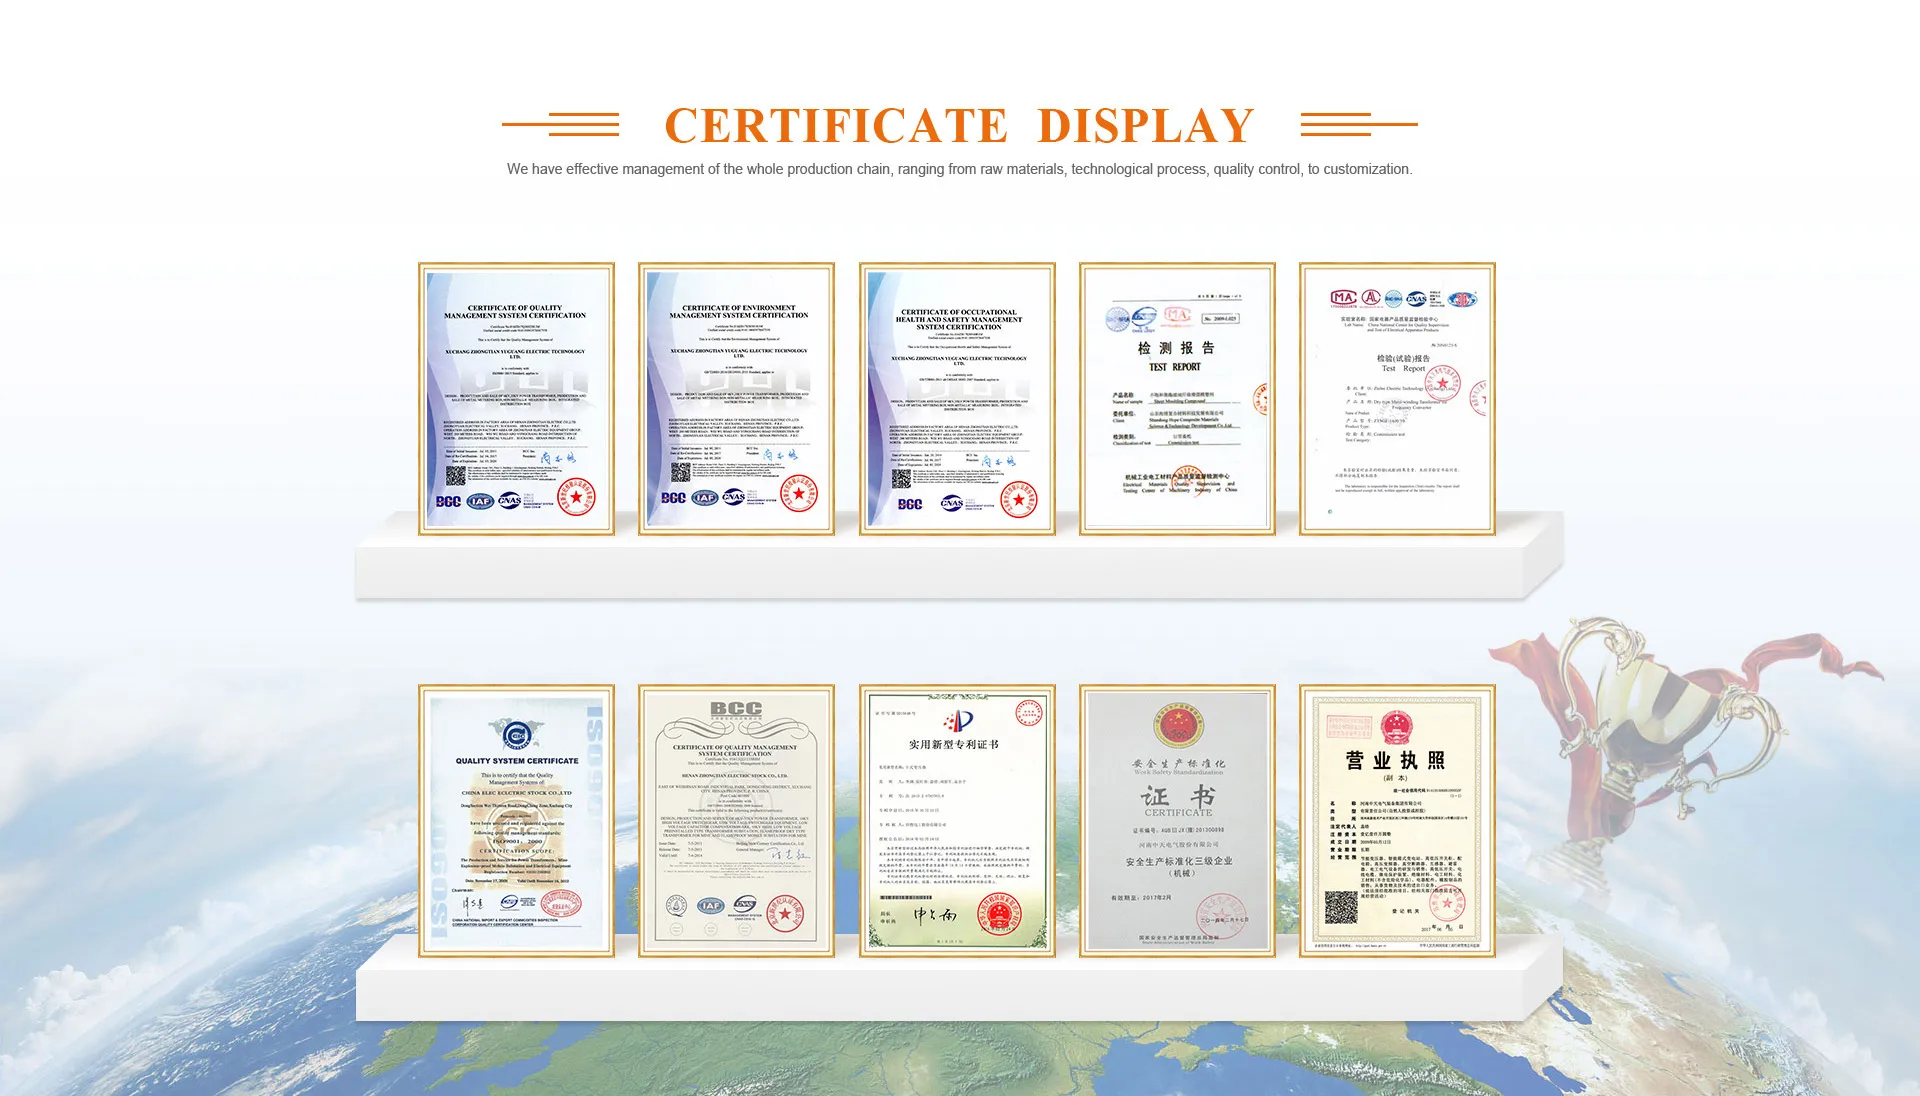Image resolution: width=1920 pixels, height=1096 pixels.
Task: Click red round emblem on Work Safety certificate
Action: pos(1178,726)
